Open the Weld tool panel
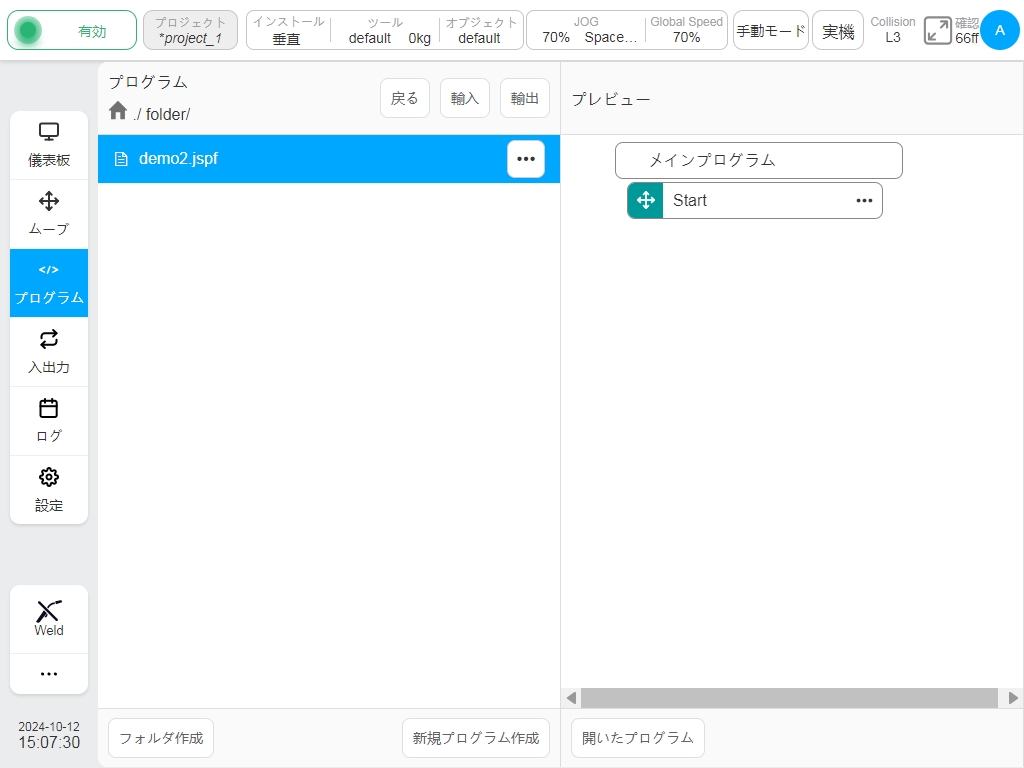 (49, 618)
